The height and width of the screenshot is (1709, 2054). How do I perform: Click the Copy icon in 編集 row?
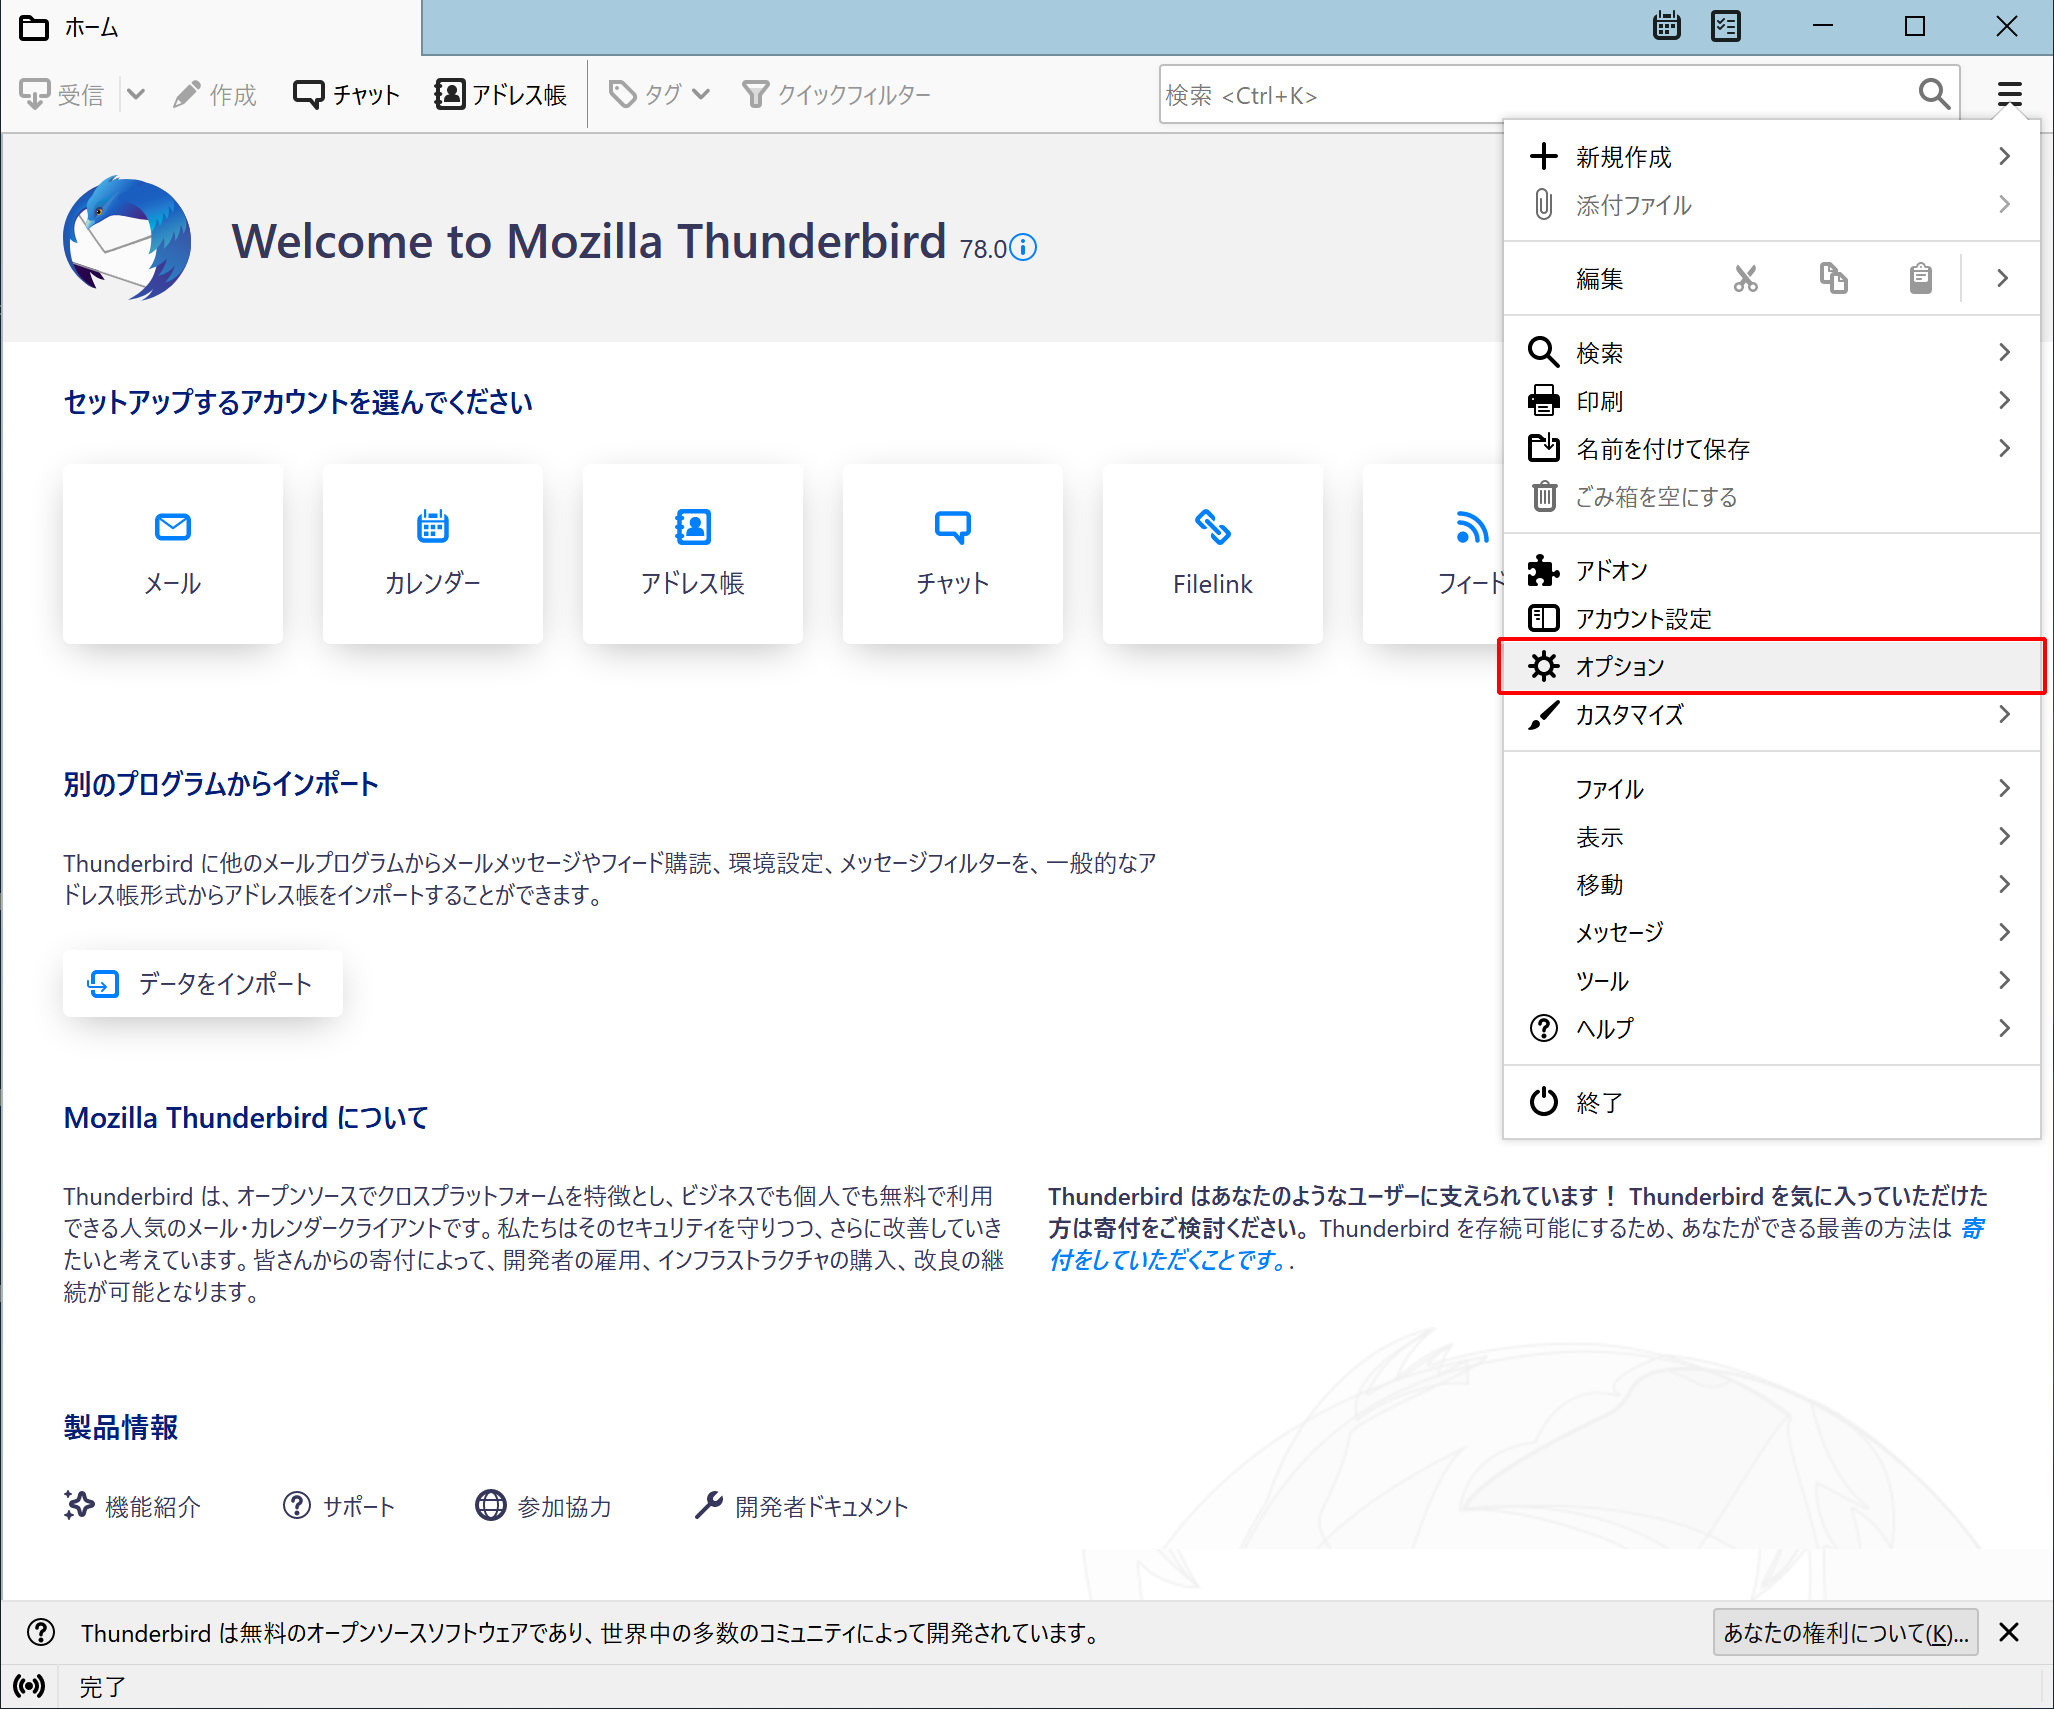[1833, 278]
